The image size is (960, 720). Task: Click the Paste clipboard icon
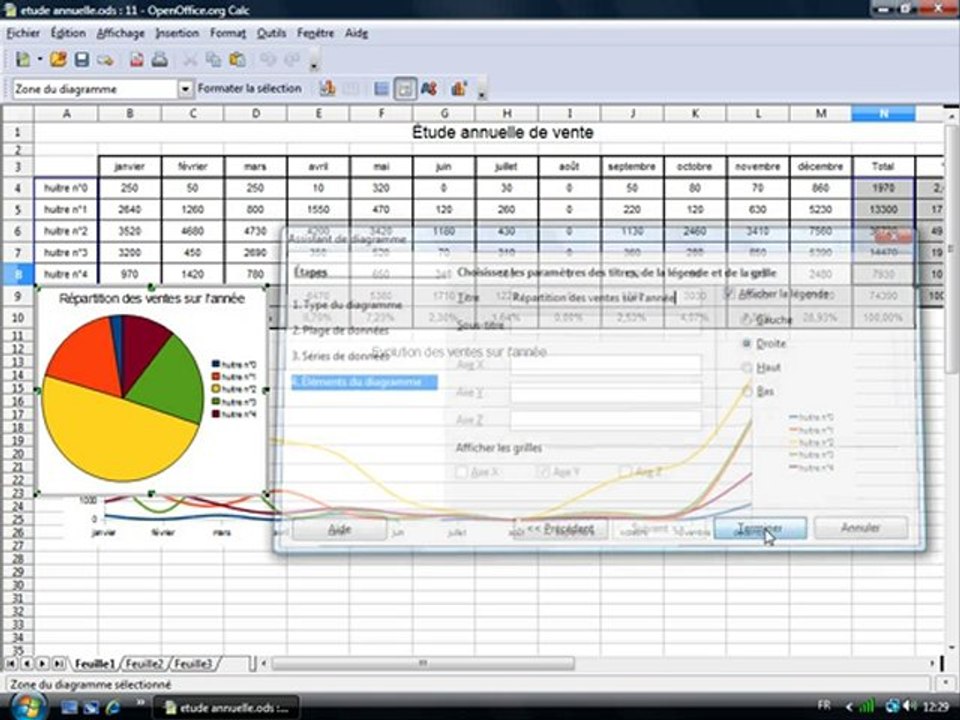(x=237, y=59)
